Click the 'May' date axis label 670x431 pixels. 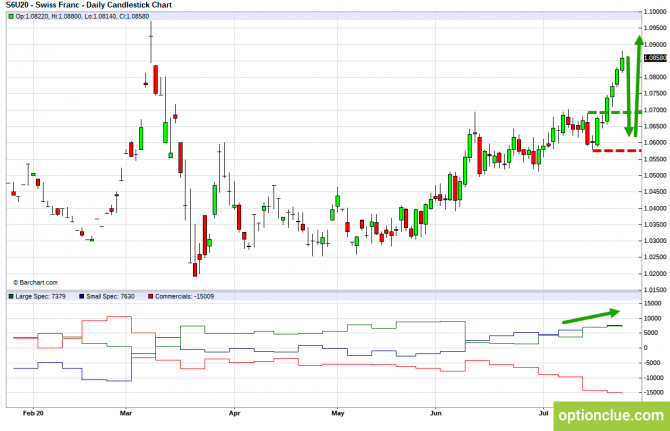[x=338, y=413]
